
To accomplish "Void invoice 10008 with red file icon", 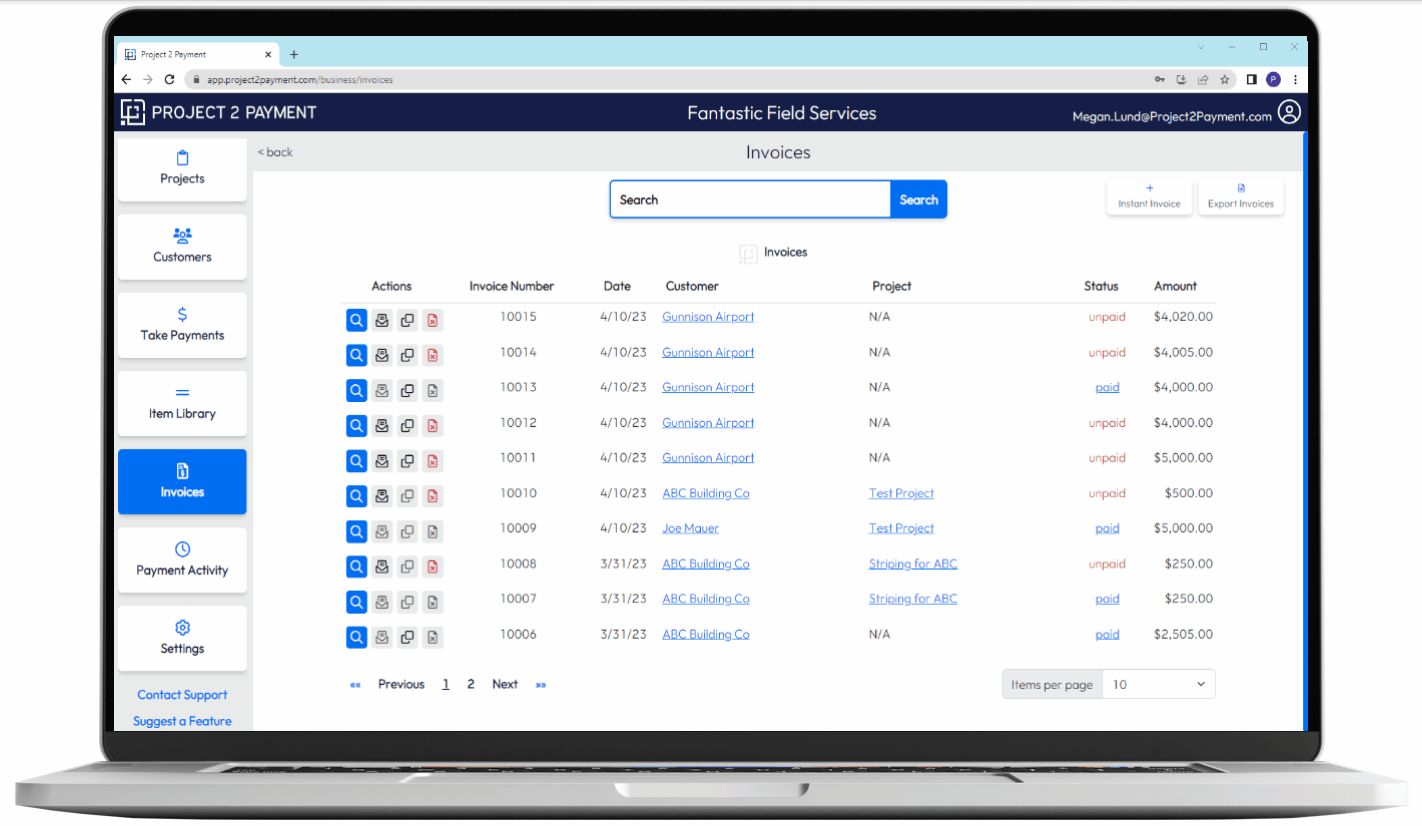I will click(432, 567).
